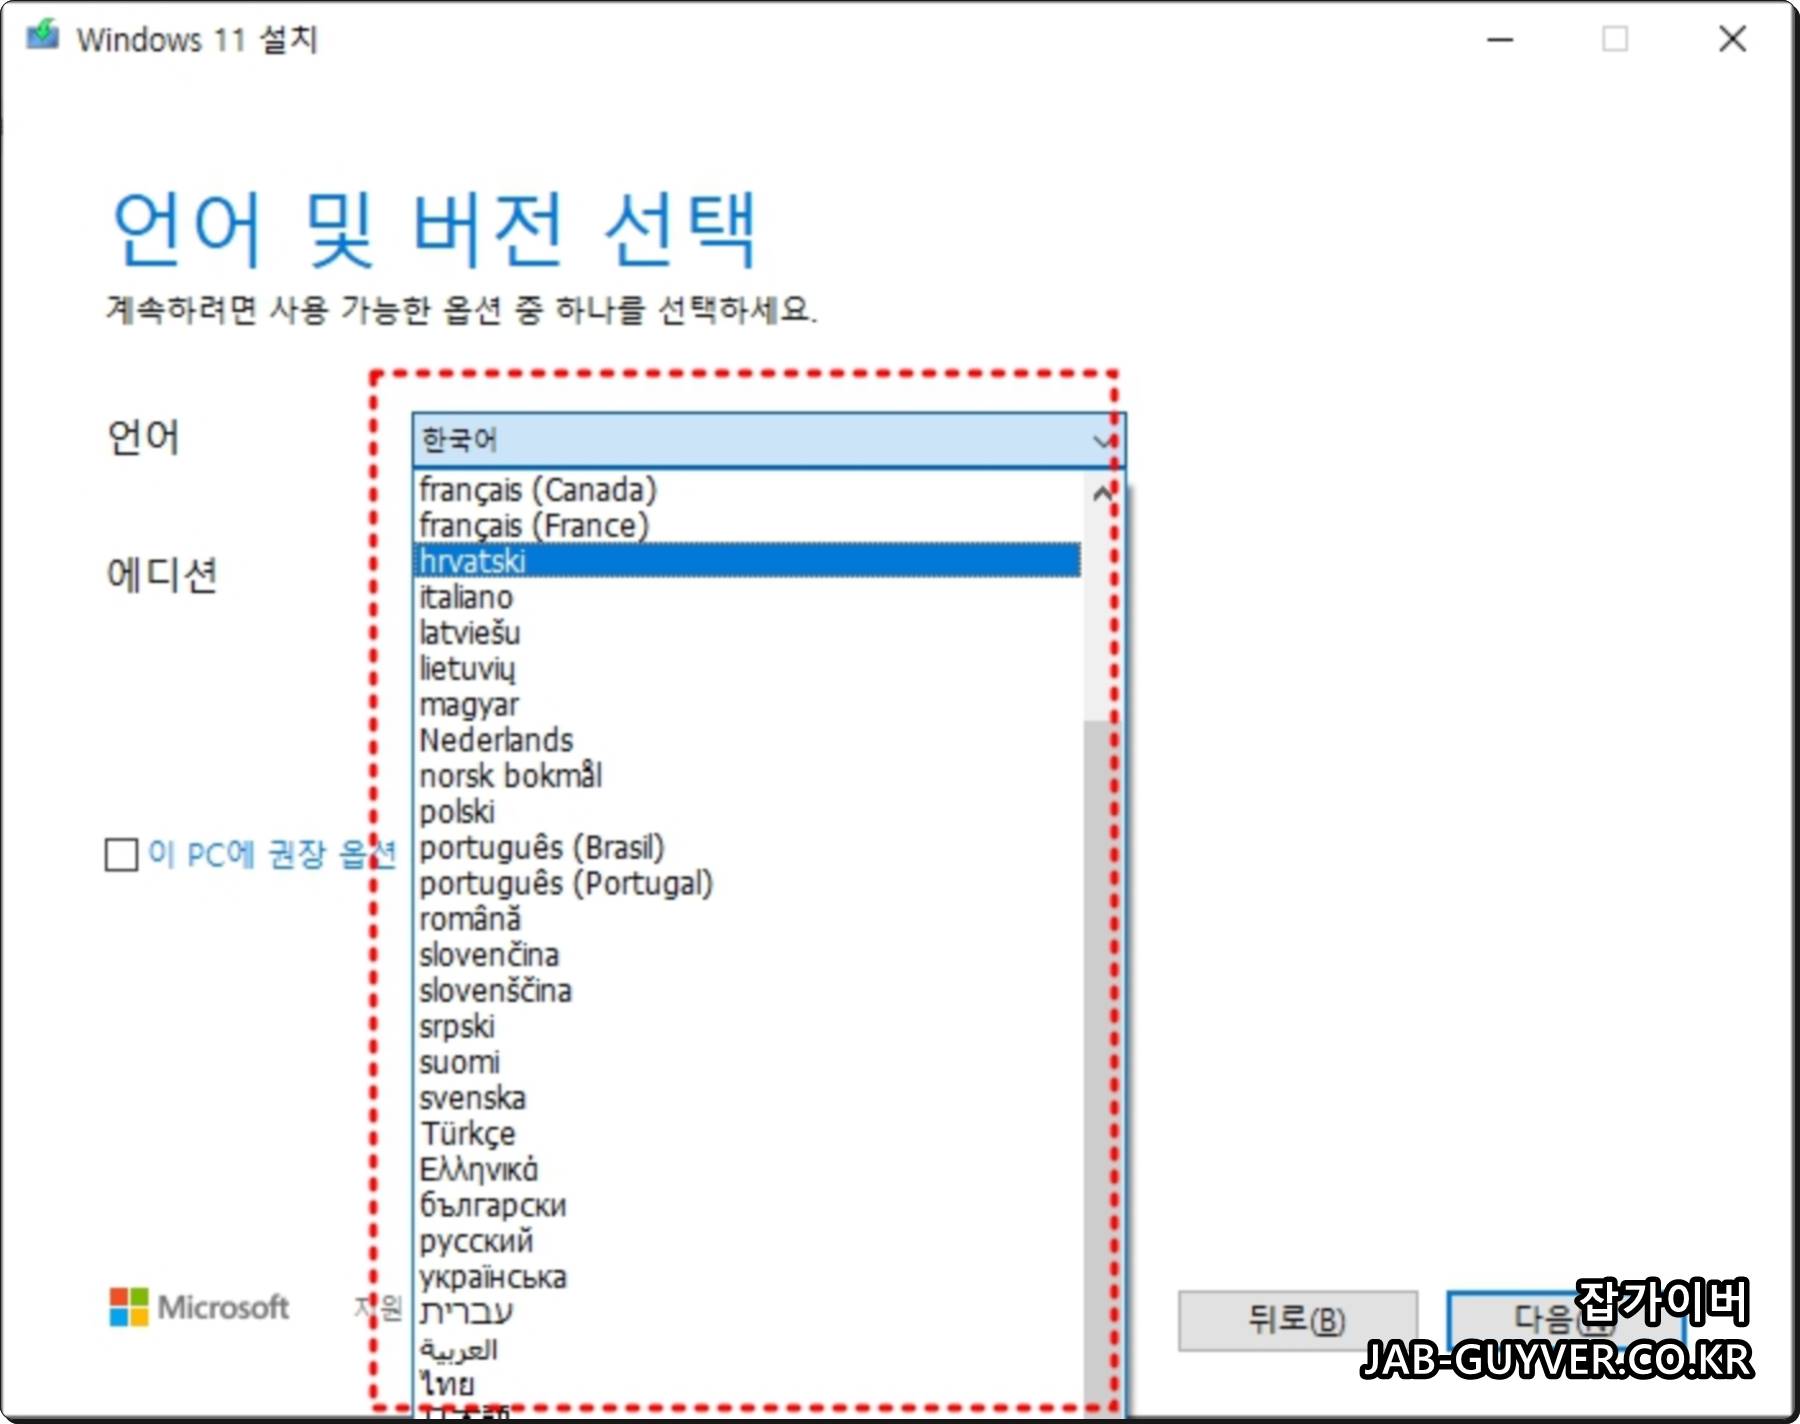
Task: Choose polski from the list
Action: (x=747, y=812)
